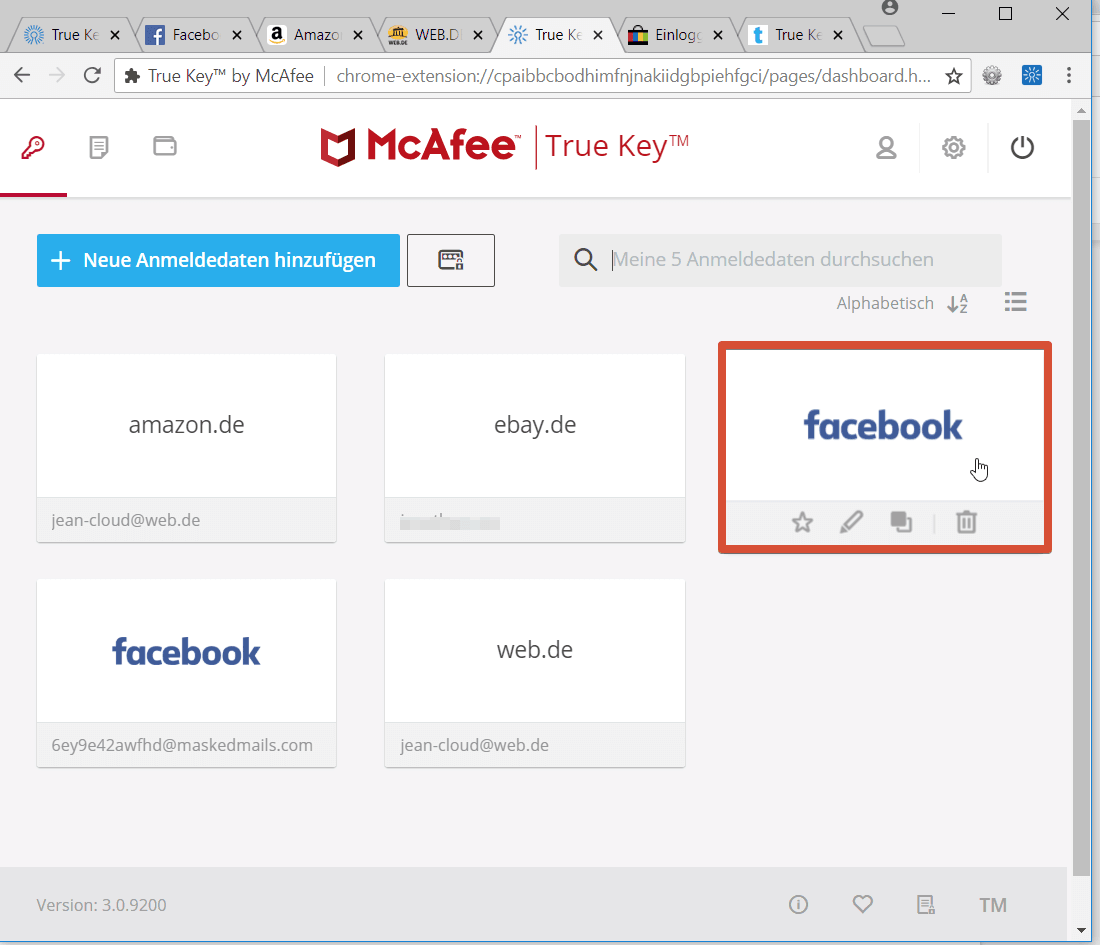Click the TM link in footer
The image size is (1100, 945).
tap(993, 906)
